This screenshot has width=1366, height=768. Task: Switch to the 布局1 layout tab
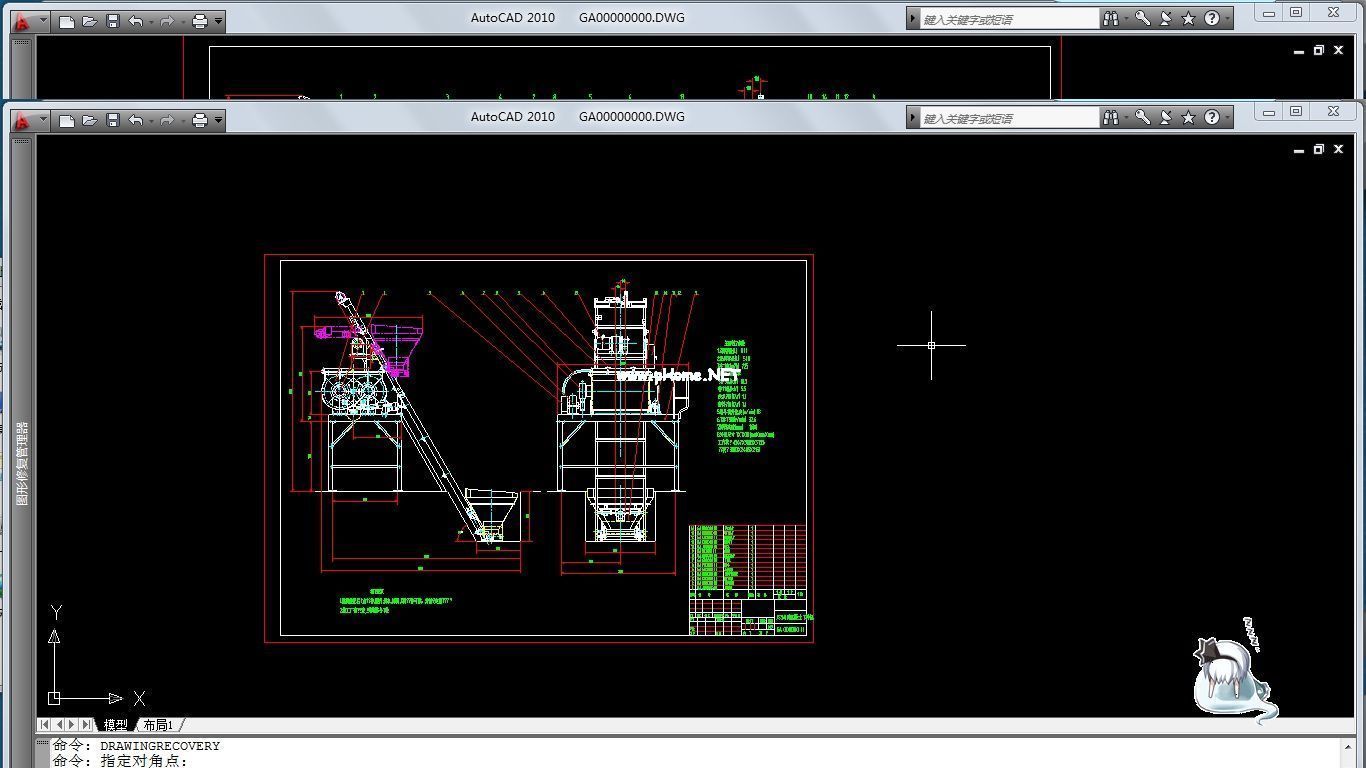pyautogui.click(x=158, y=725)
